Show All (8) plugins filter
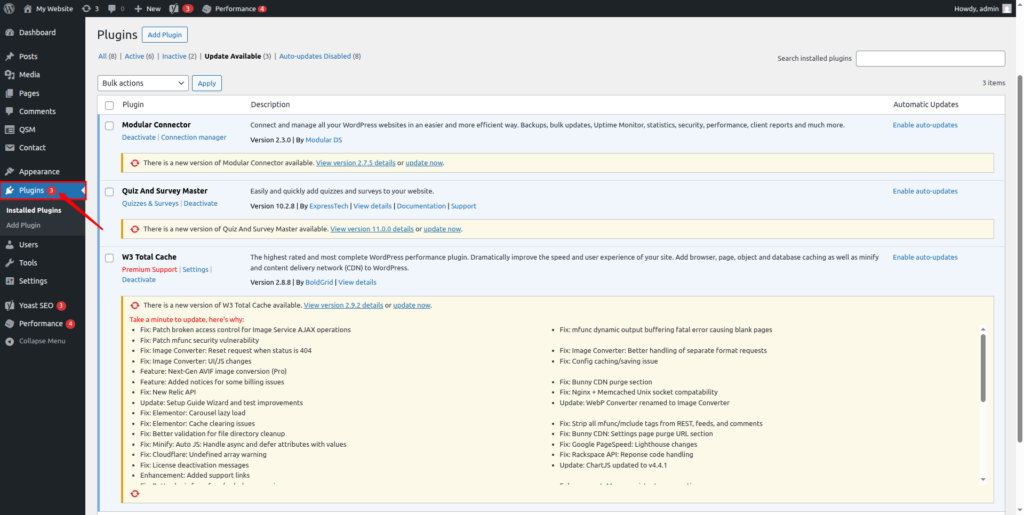Viewport: 1024px width, 515px height. click(108, 57)
